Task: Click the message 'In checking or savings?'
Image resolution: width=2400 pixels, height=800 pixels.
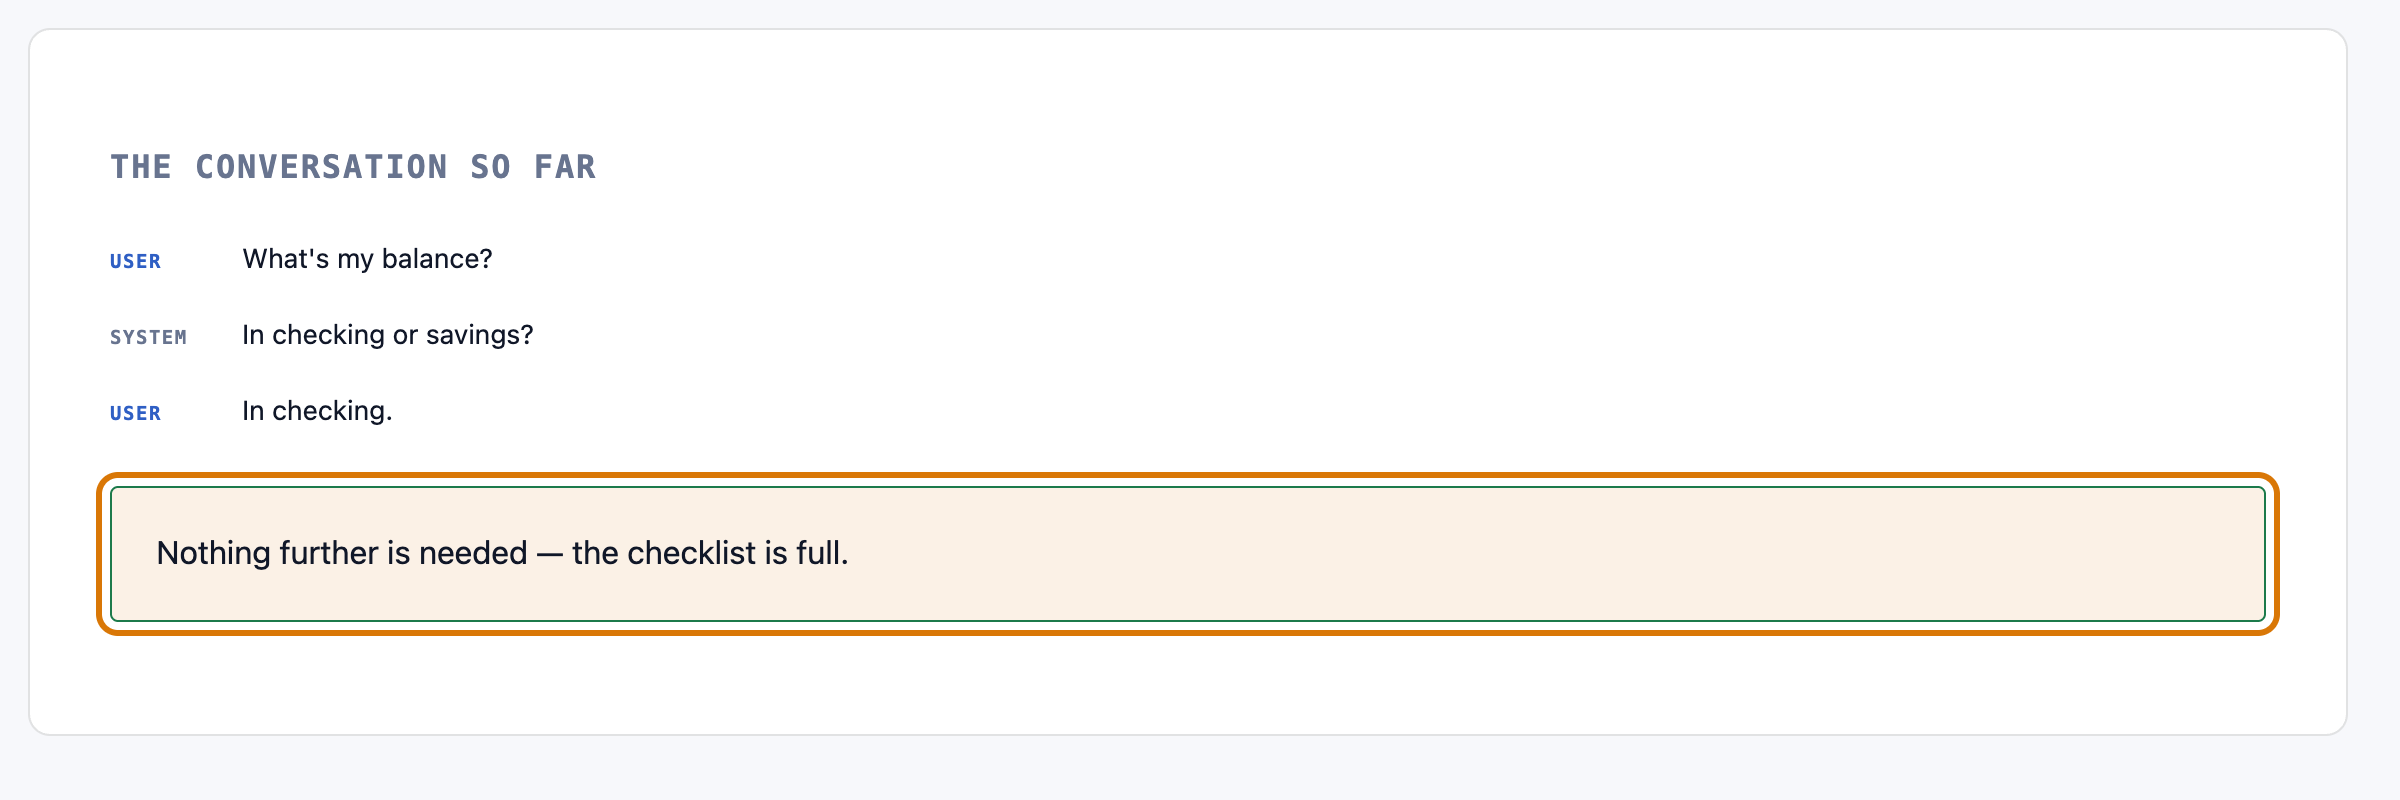Action: click(x=387, y=335)
